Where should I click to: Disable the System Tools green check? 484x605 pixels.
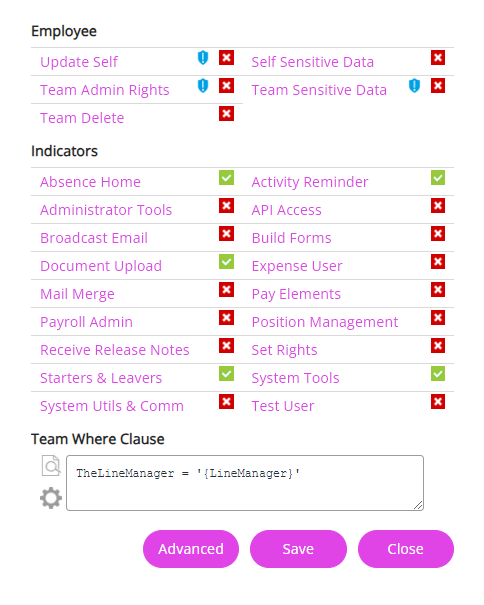click(438, 373)
